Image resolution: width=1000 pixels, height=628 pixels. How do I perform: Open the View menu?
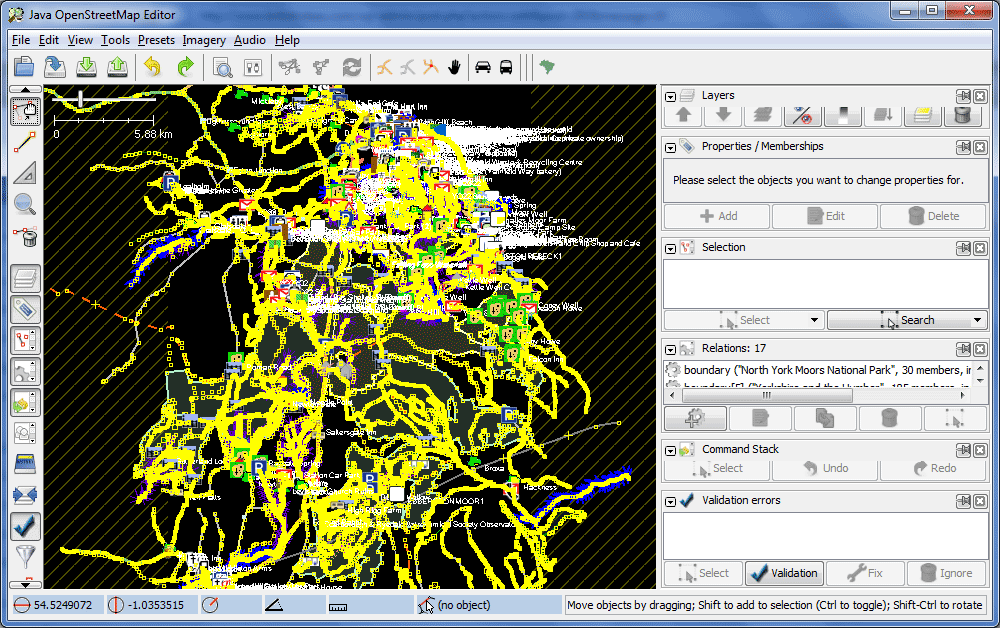pyautogui.click(x=80, y=40)
